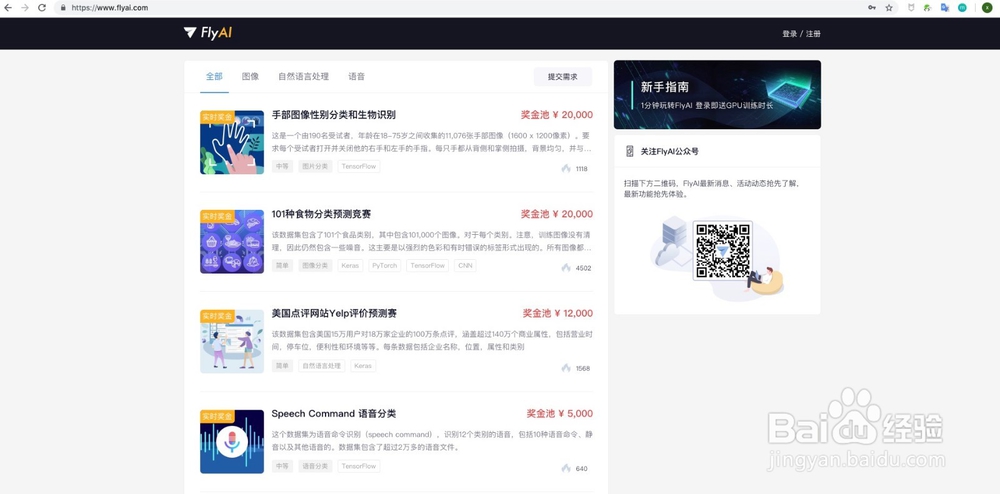Viewport: 1000px width, 494px height.
Task: Open the teal 'm' extension icon
Action: click(962, 8)
